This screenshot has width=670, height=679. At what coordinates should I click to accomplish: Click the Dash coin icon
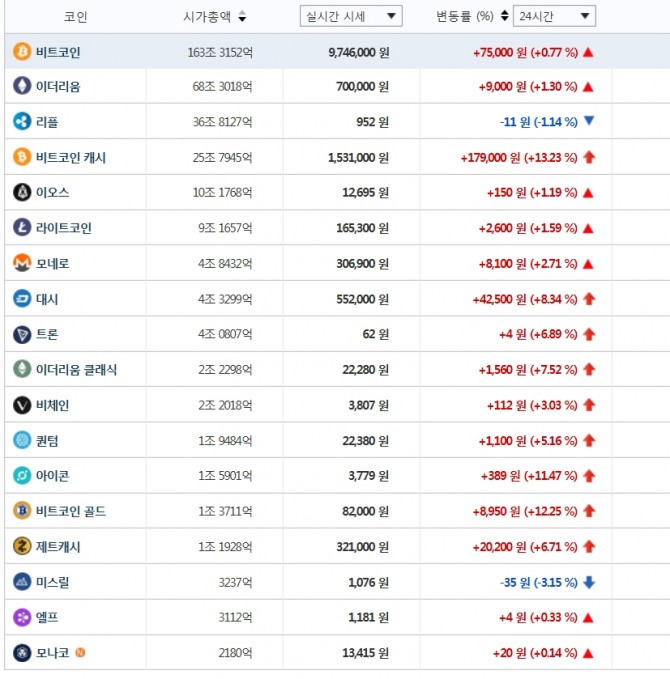(x=22, y=299)
